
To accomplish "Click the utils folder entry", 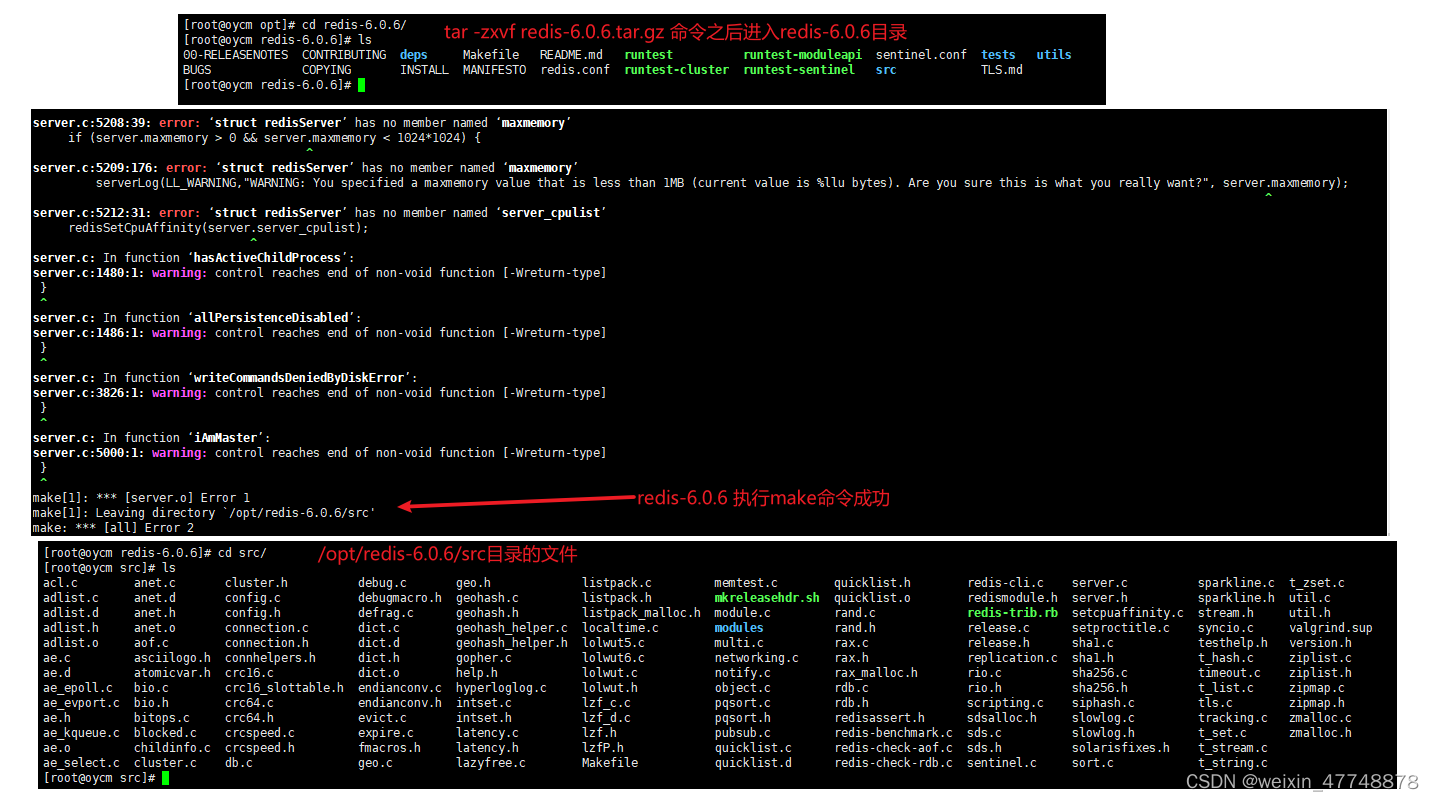I will pyautogui.click(x=1053, y=54).
